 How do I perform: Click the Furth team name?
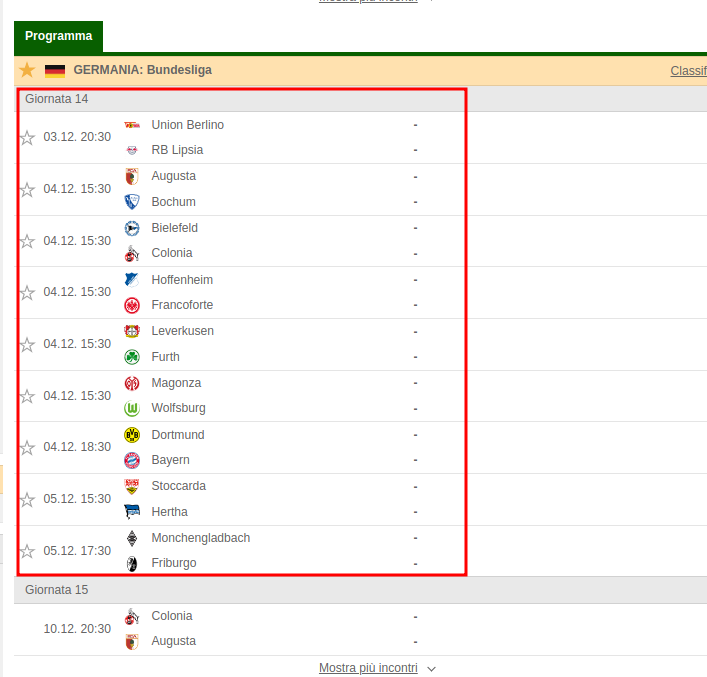point(165,357)
